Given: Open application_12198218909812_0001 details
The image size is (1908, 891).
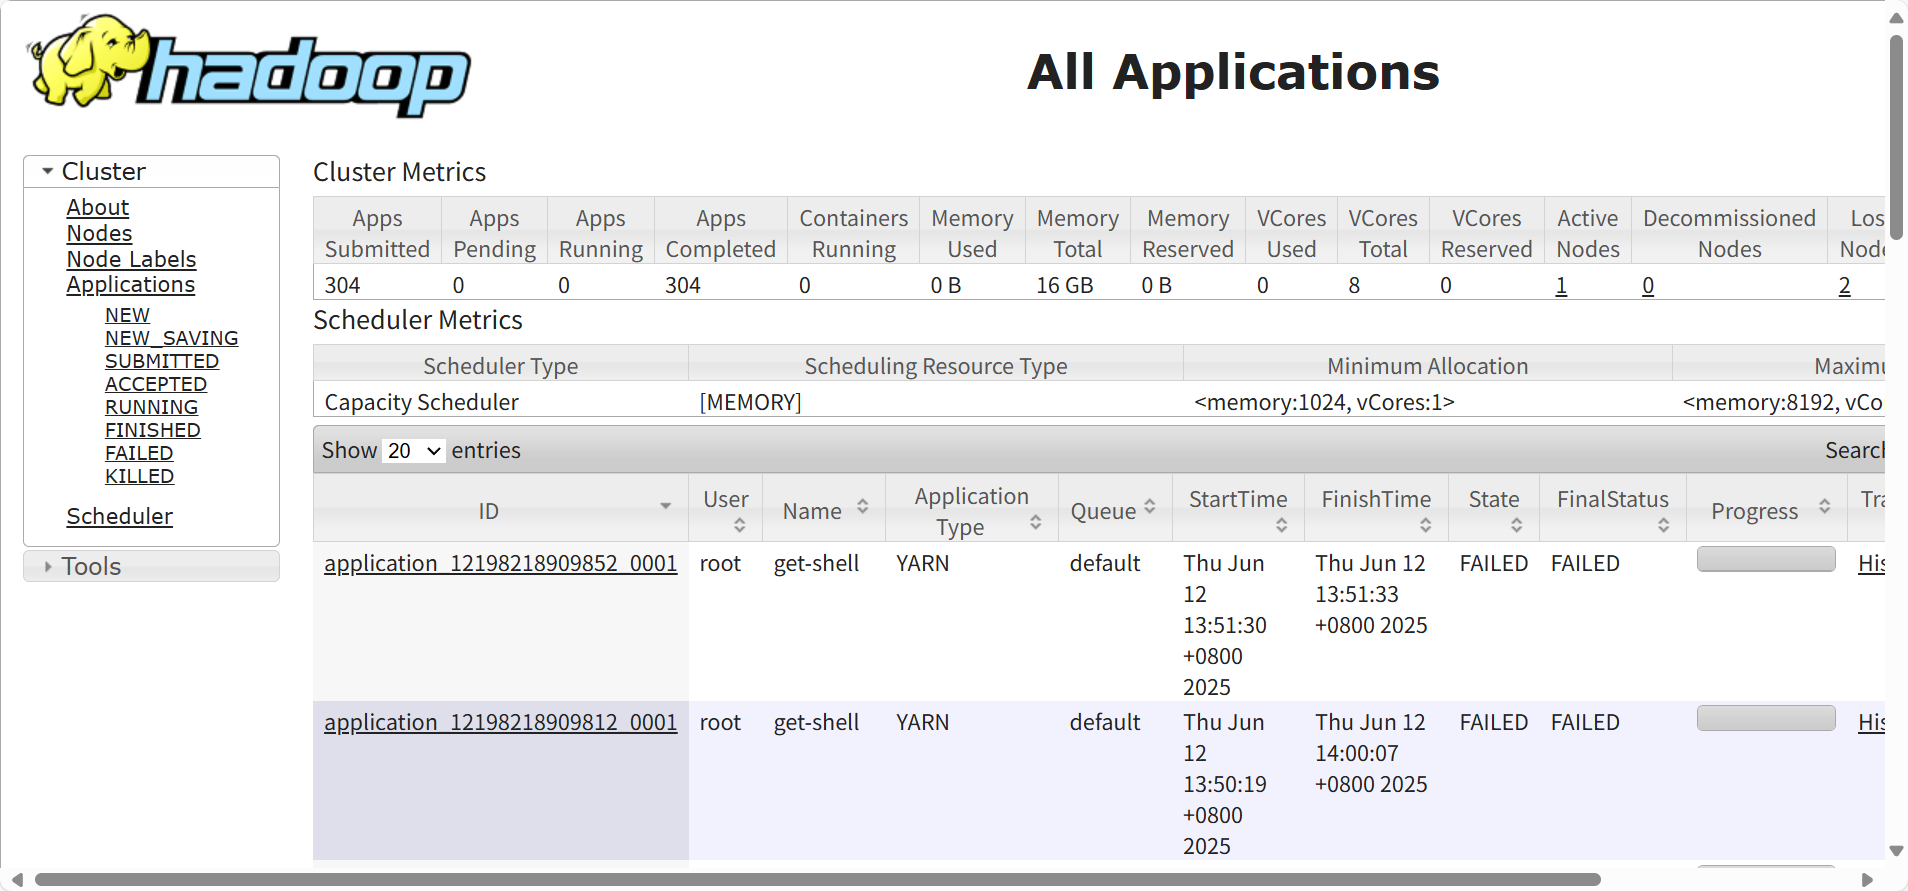Looking at the screenshot, I should pyautogui.click(x=501, y=722).
